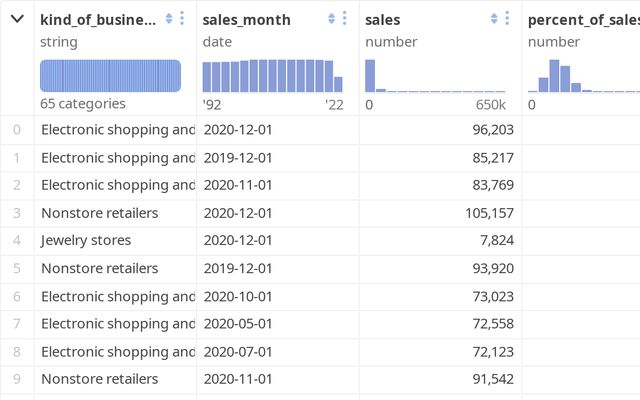Click the kind_of_business categories bar
640x400 pixels.
pos(110,76)
